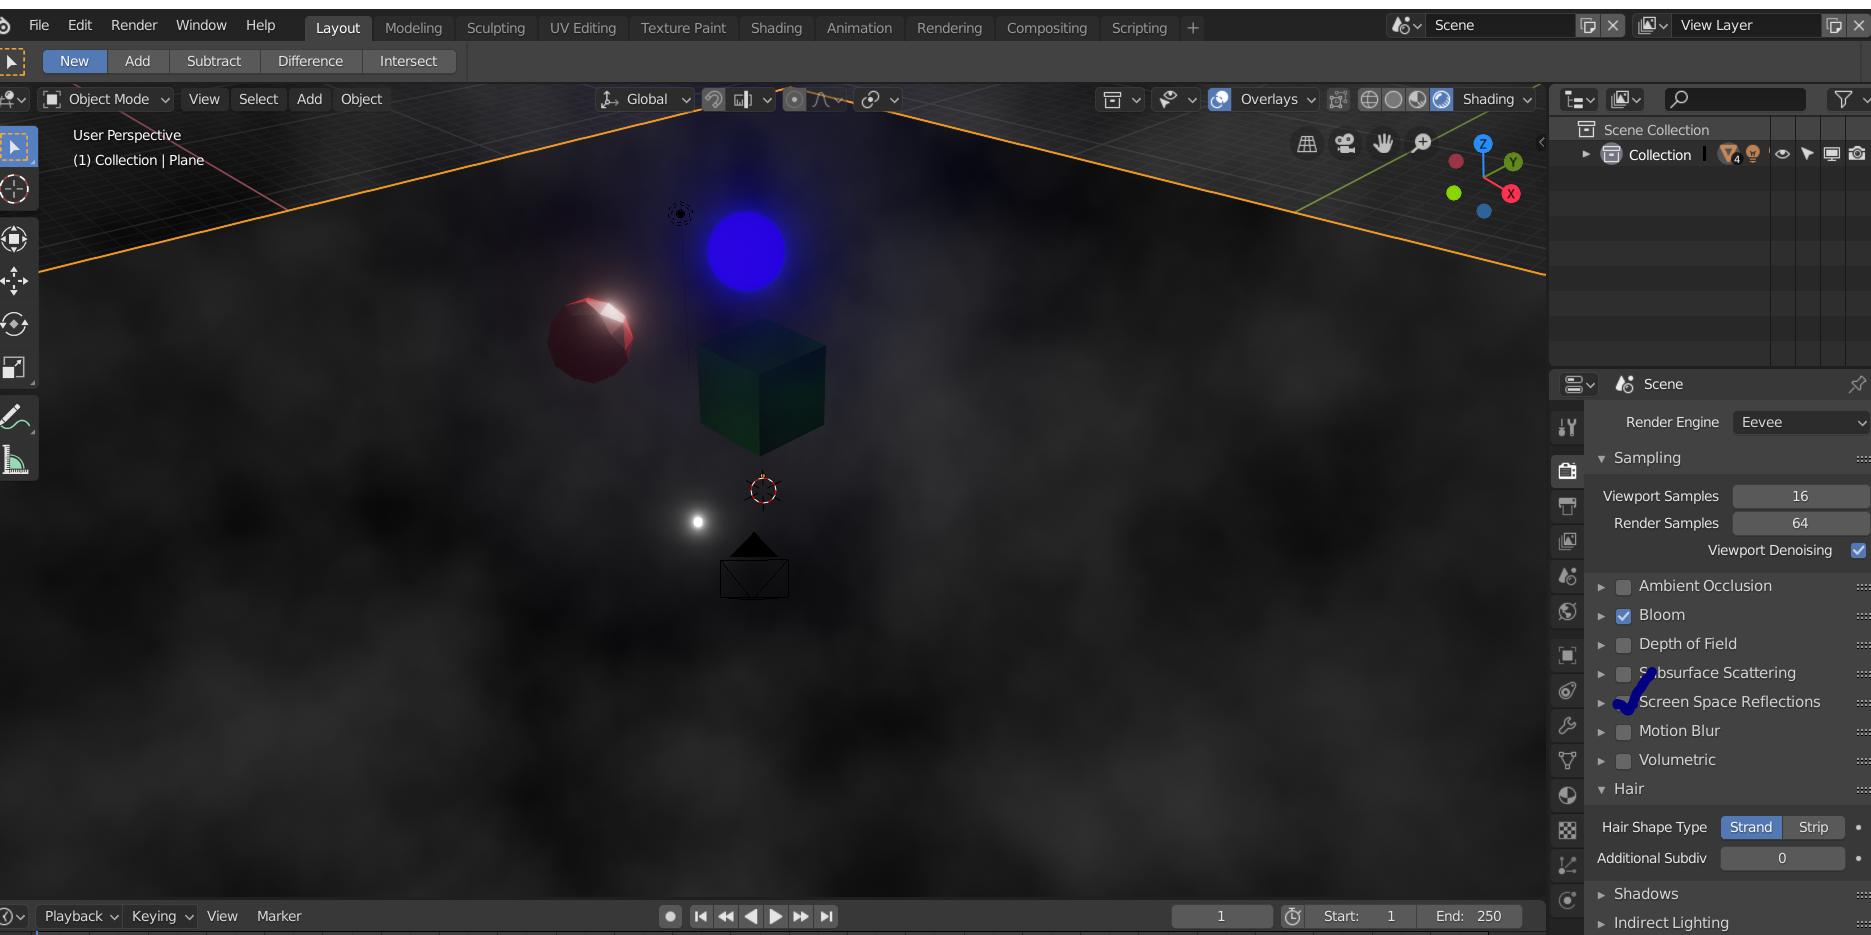
Task: Click the pan hand icon in viewport
Action: [1383, 144]
